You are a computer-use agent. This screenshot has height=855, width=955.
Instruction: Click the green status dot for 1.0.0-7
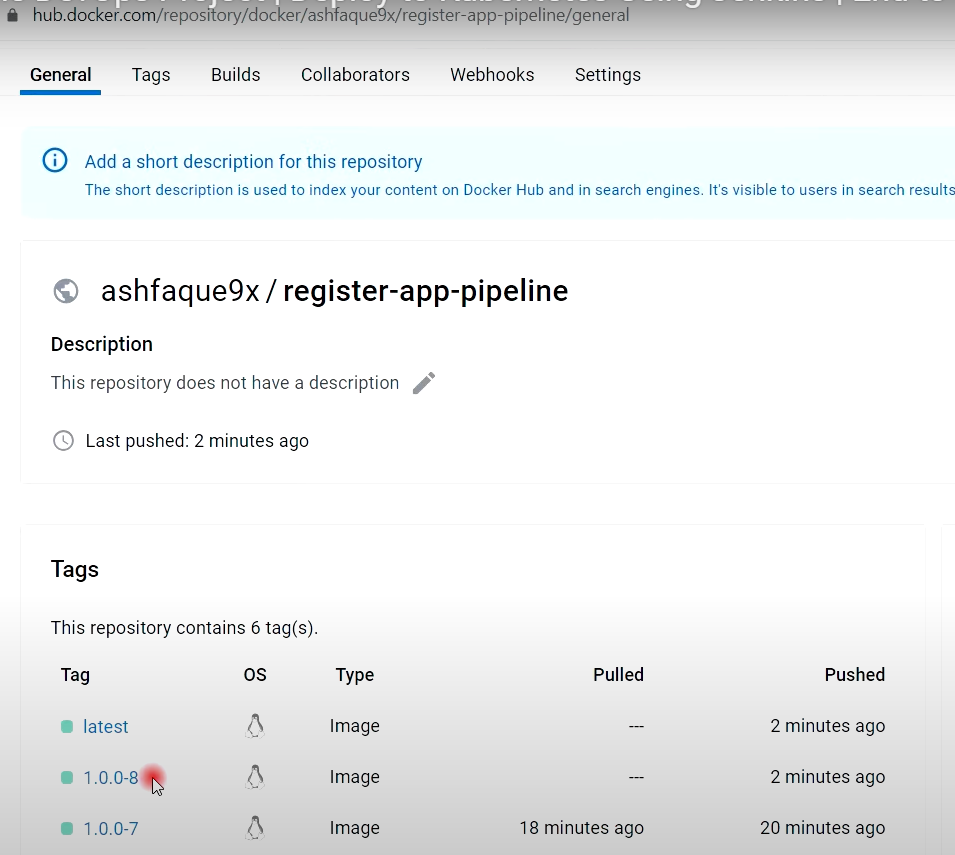pos(67,829)
